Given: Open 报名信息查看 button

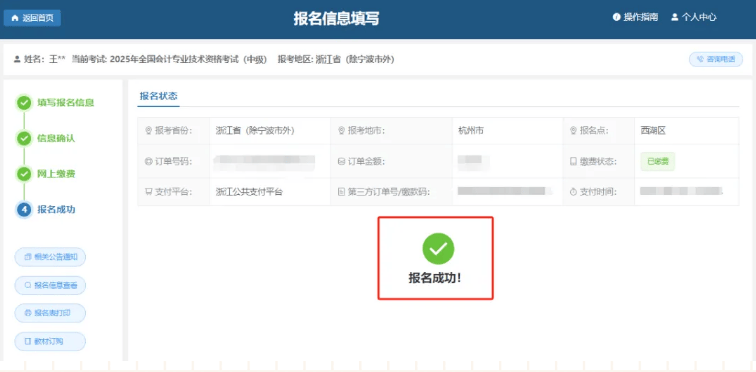Looking at the screenshot, I should [50, 285].
